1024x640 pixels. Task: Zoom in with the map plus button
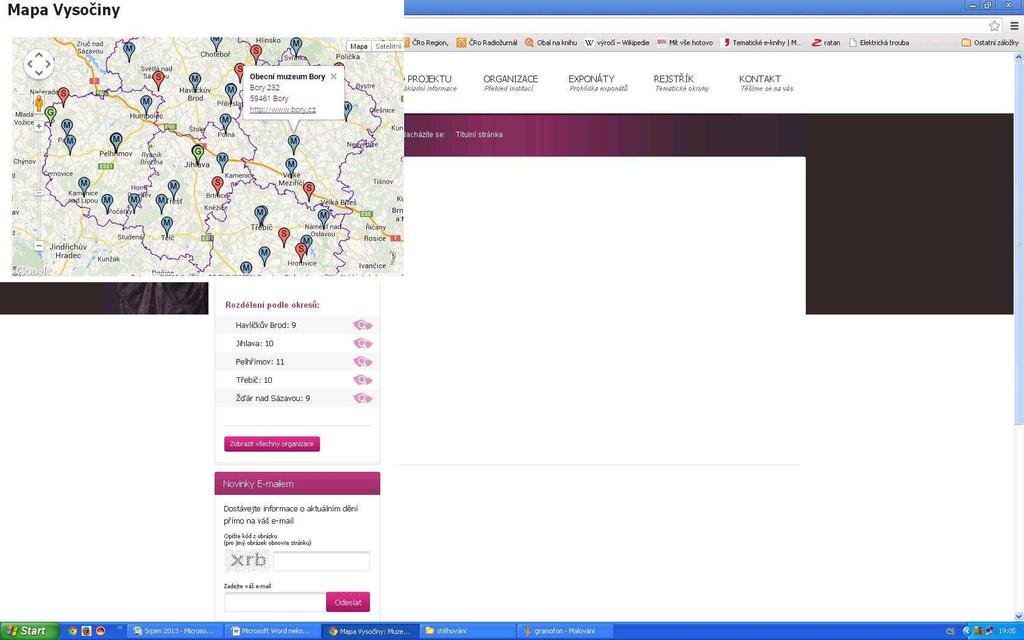click(x=39, y=127)
